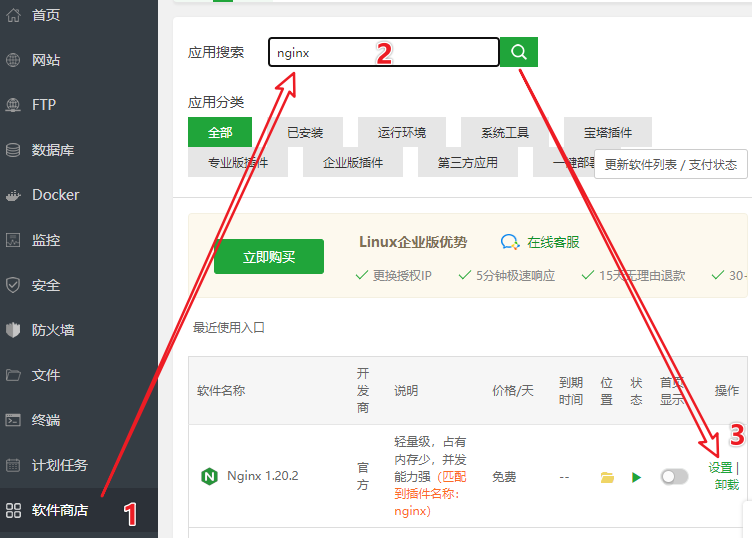
Task: Click the green search magnifier button
Action: click(x=518, y=52)
